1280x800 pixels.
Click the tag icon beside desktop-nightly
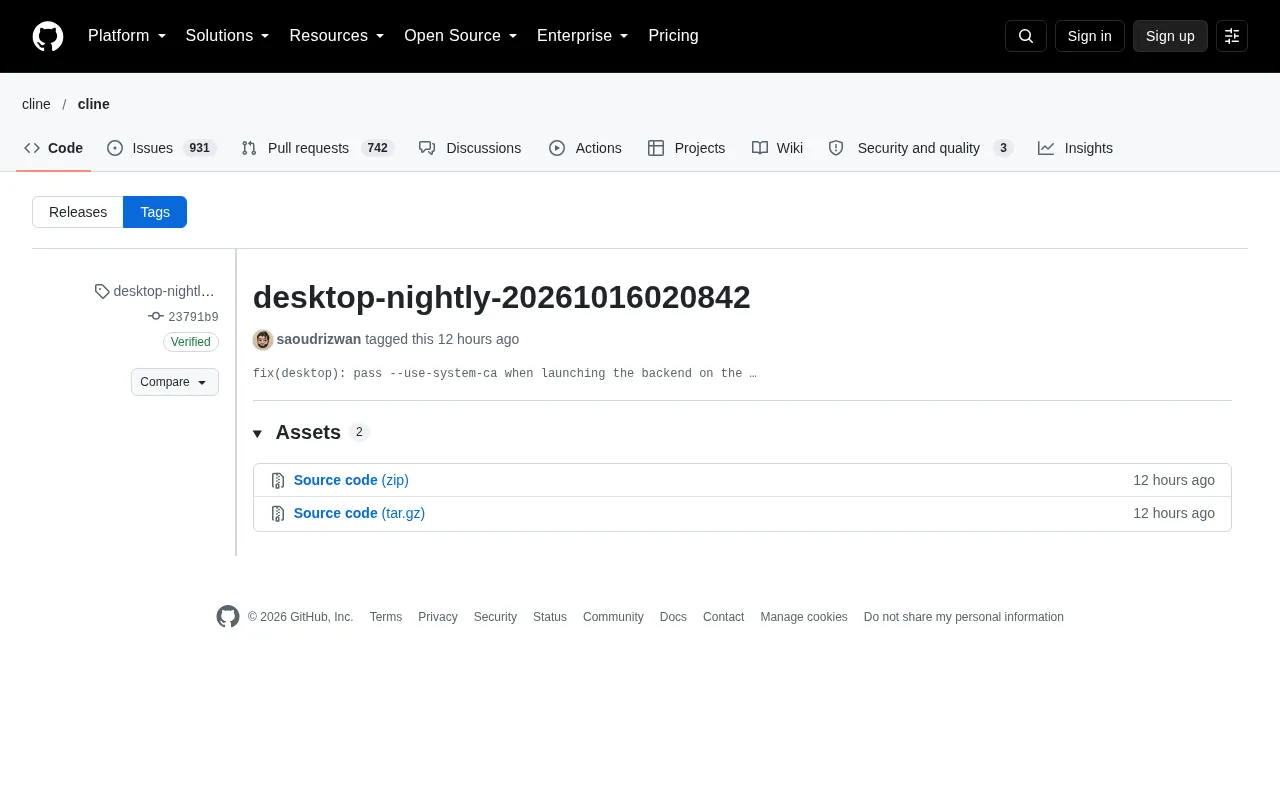click(102, 291)
